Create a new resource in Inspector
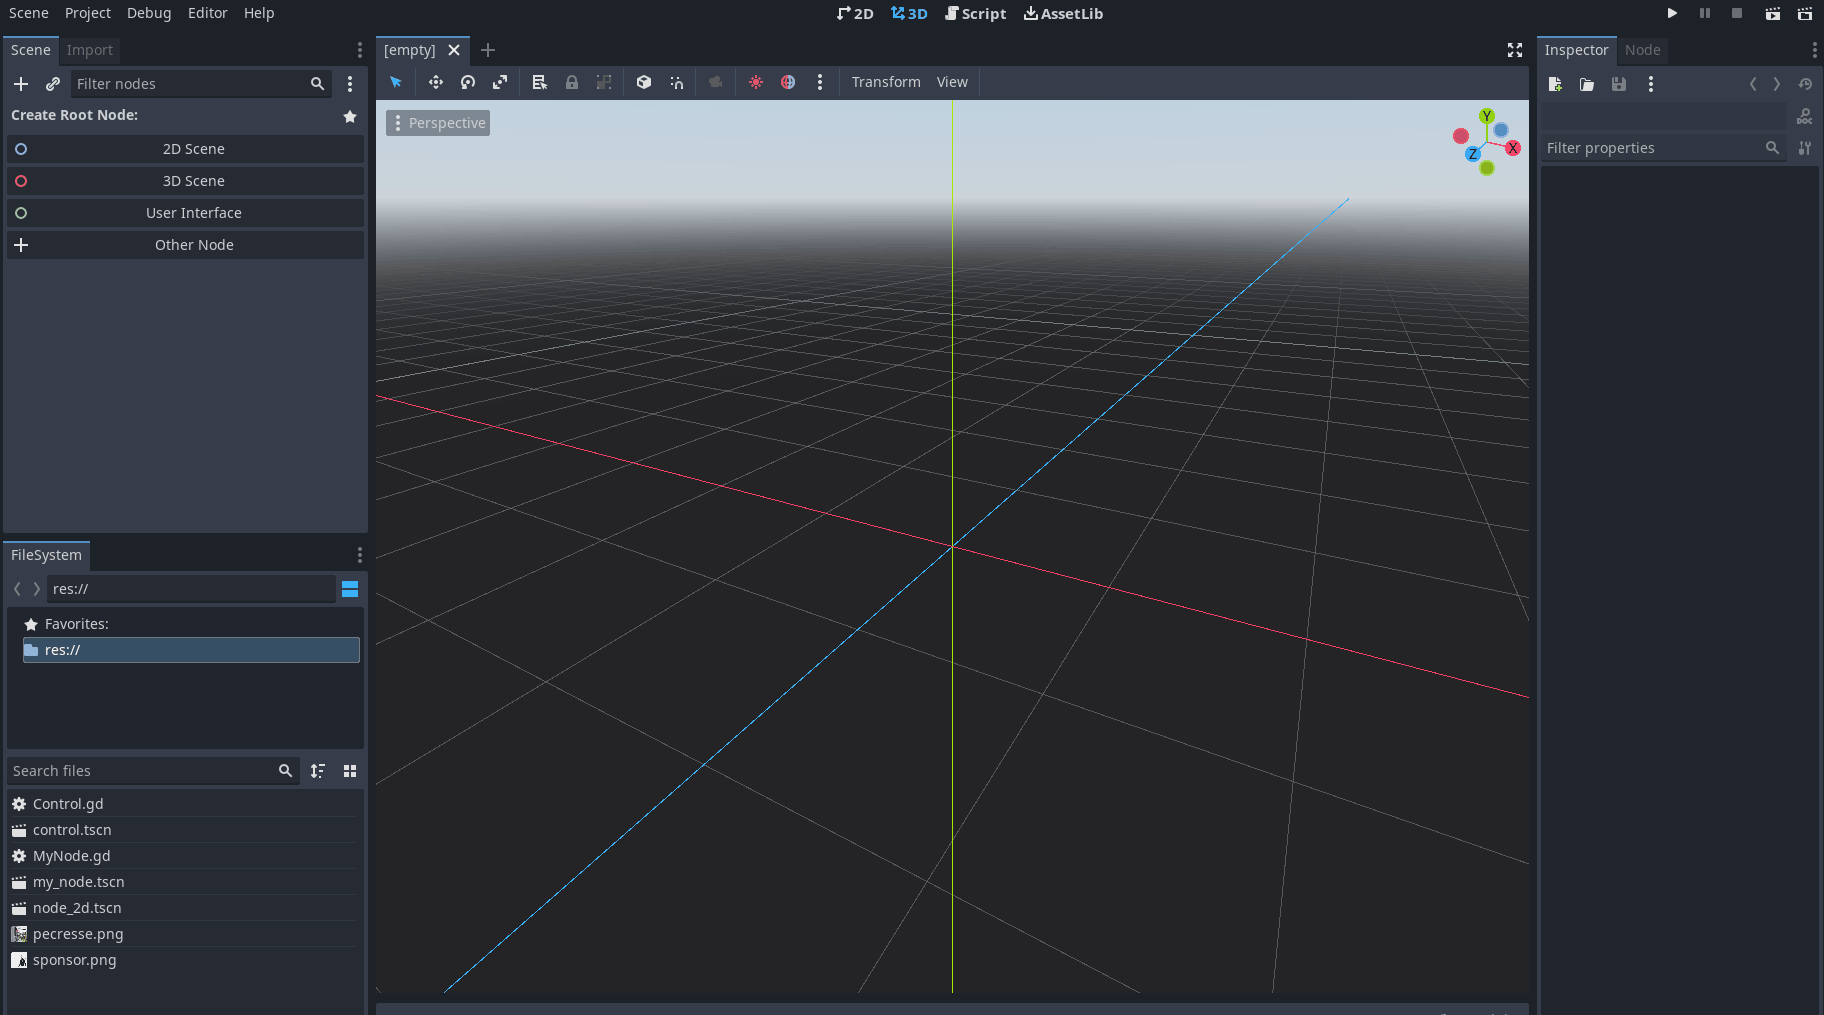The image size is (1824, 1015). click(x=1555, y=84)
